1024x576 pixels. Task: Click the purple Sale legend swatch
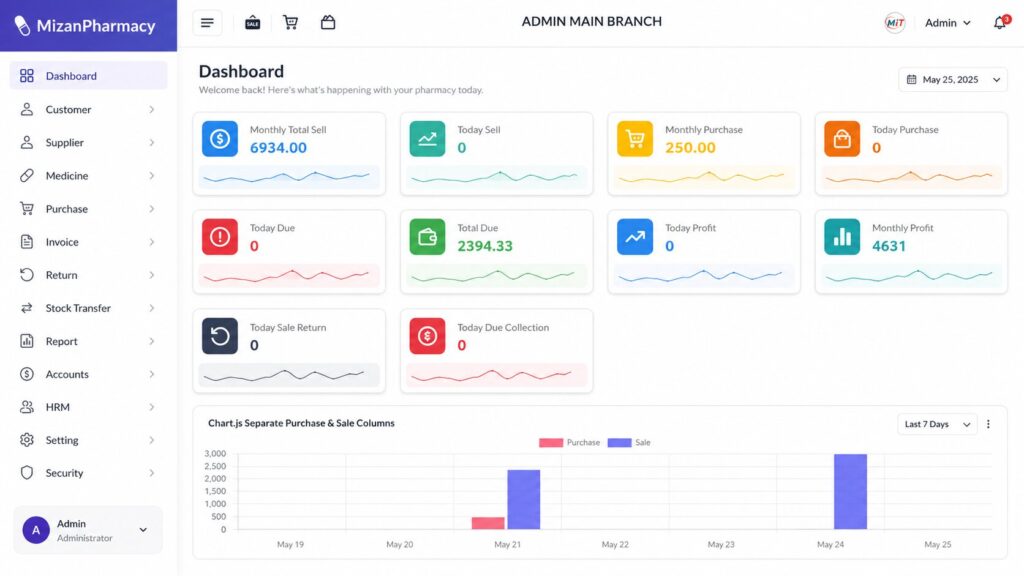pos(619,443)
